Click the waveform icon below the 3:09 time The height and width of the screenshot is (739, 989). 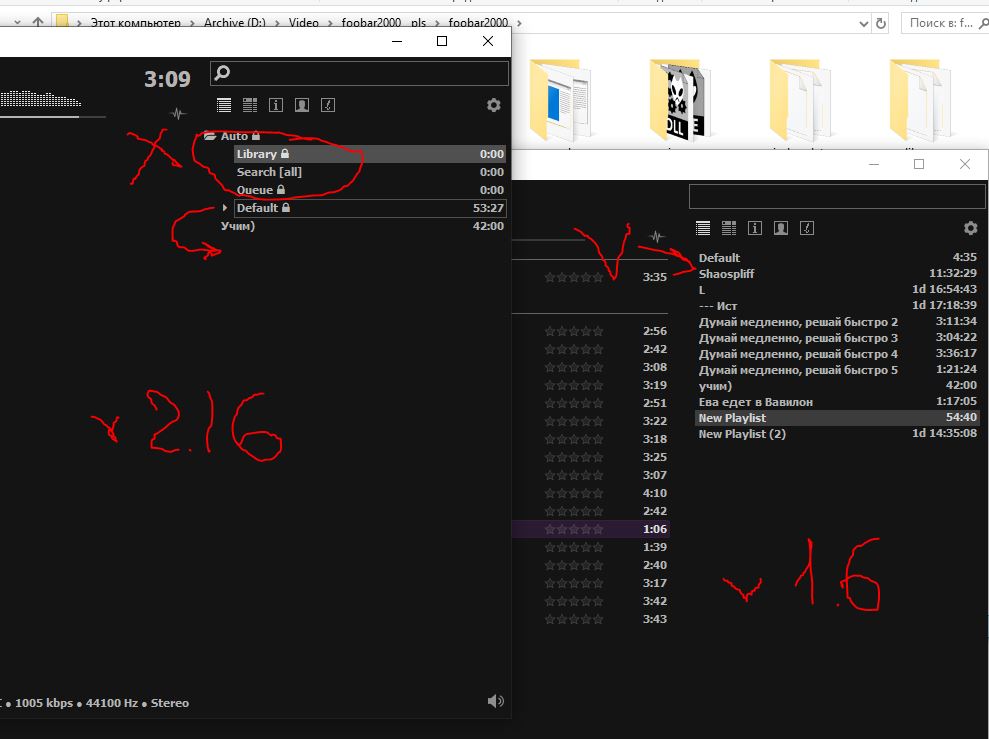pyautogui.click(x=179, y=114)
